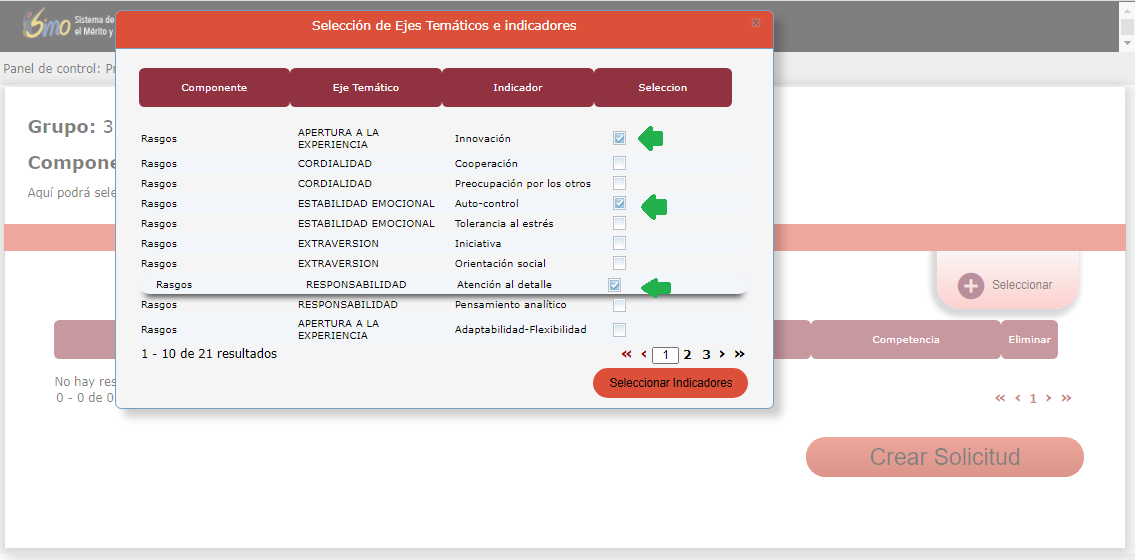Viewport: 1135px width, 560px height.
Task: Click the Componente column header
Action: 214,88
